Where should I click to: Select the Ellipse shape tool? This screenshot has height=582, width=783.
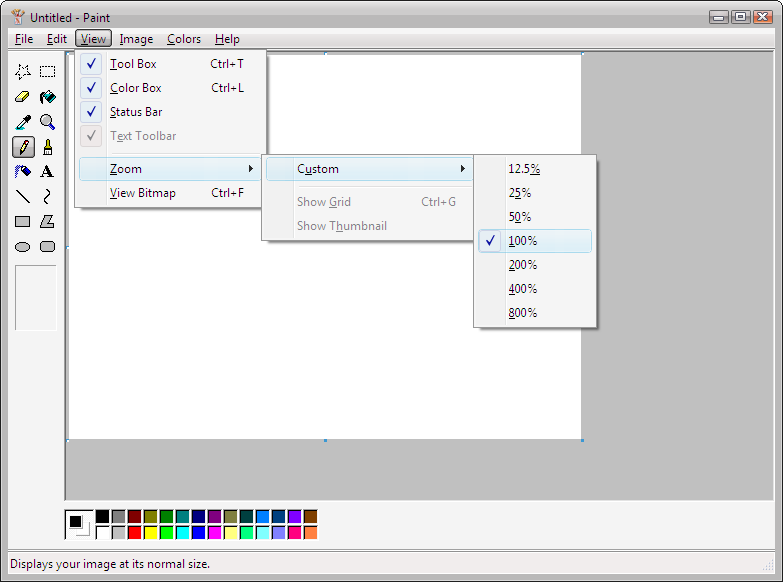tap(22, 246)
